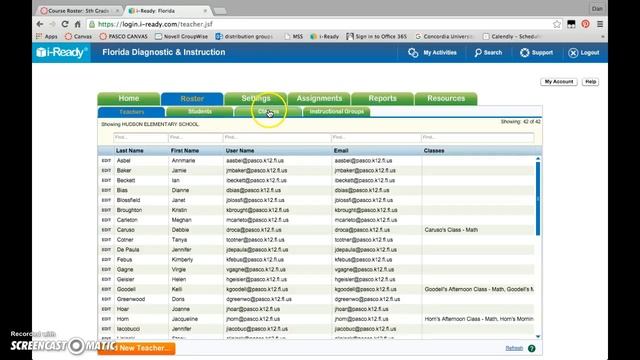Viewport: 640px width, 360px height.
Task: Sort by the Last Name column header
Action: [x=129, y=151]
